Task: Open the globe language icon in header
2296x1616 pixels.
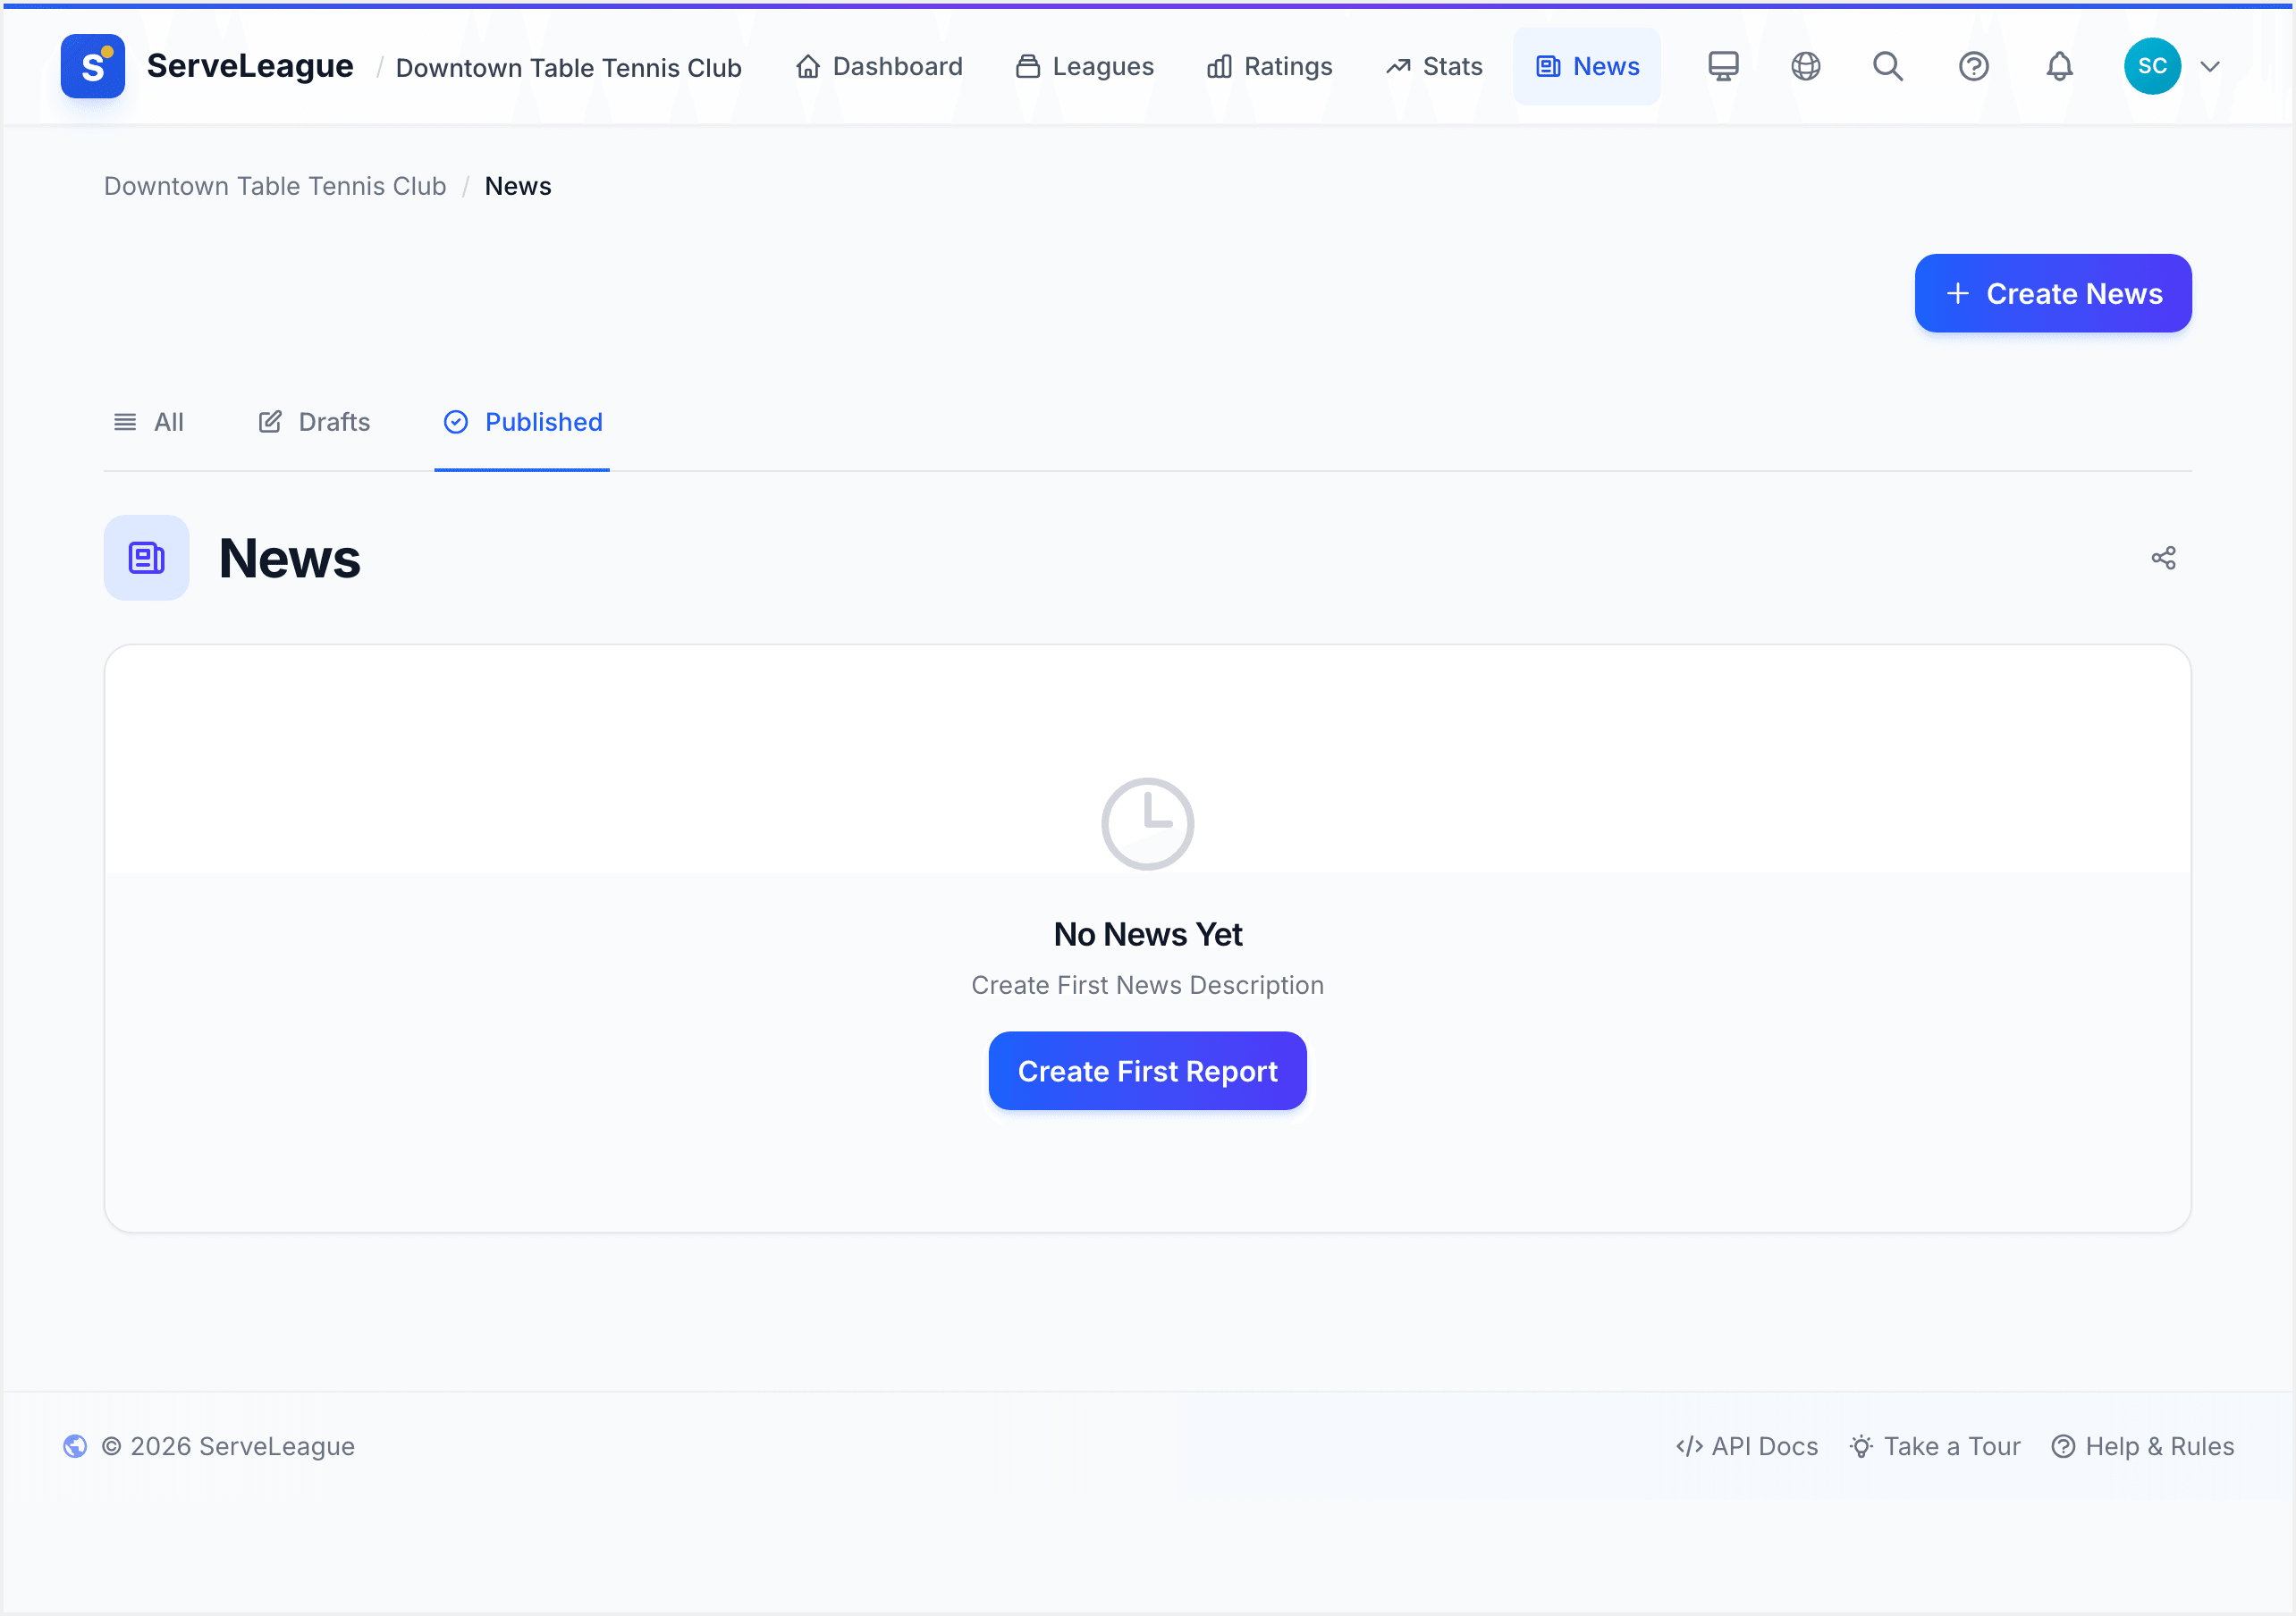Action: click(1805, 66)
